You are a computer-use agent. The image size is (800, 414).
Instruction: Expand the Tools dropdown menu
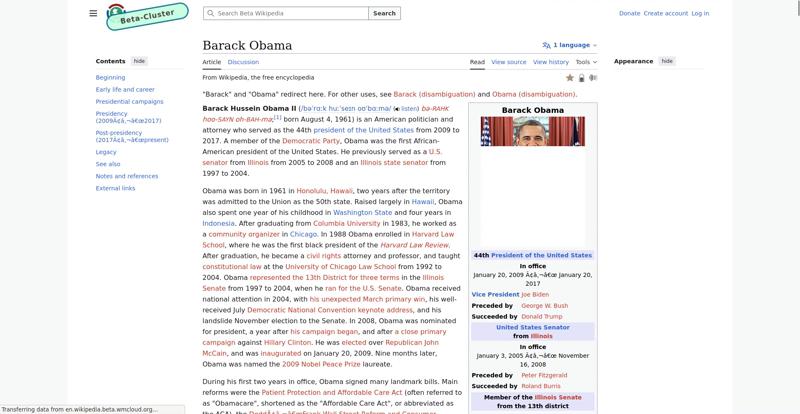(584, 62)
